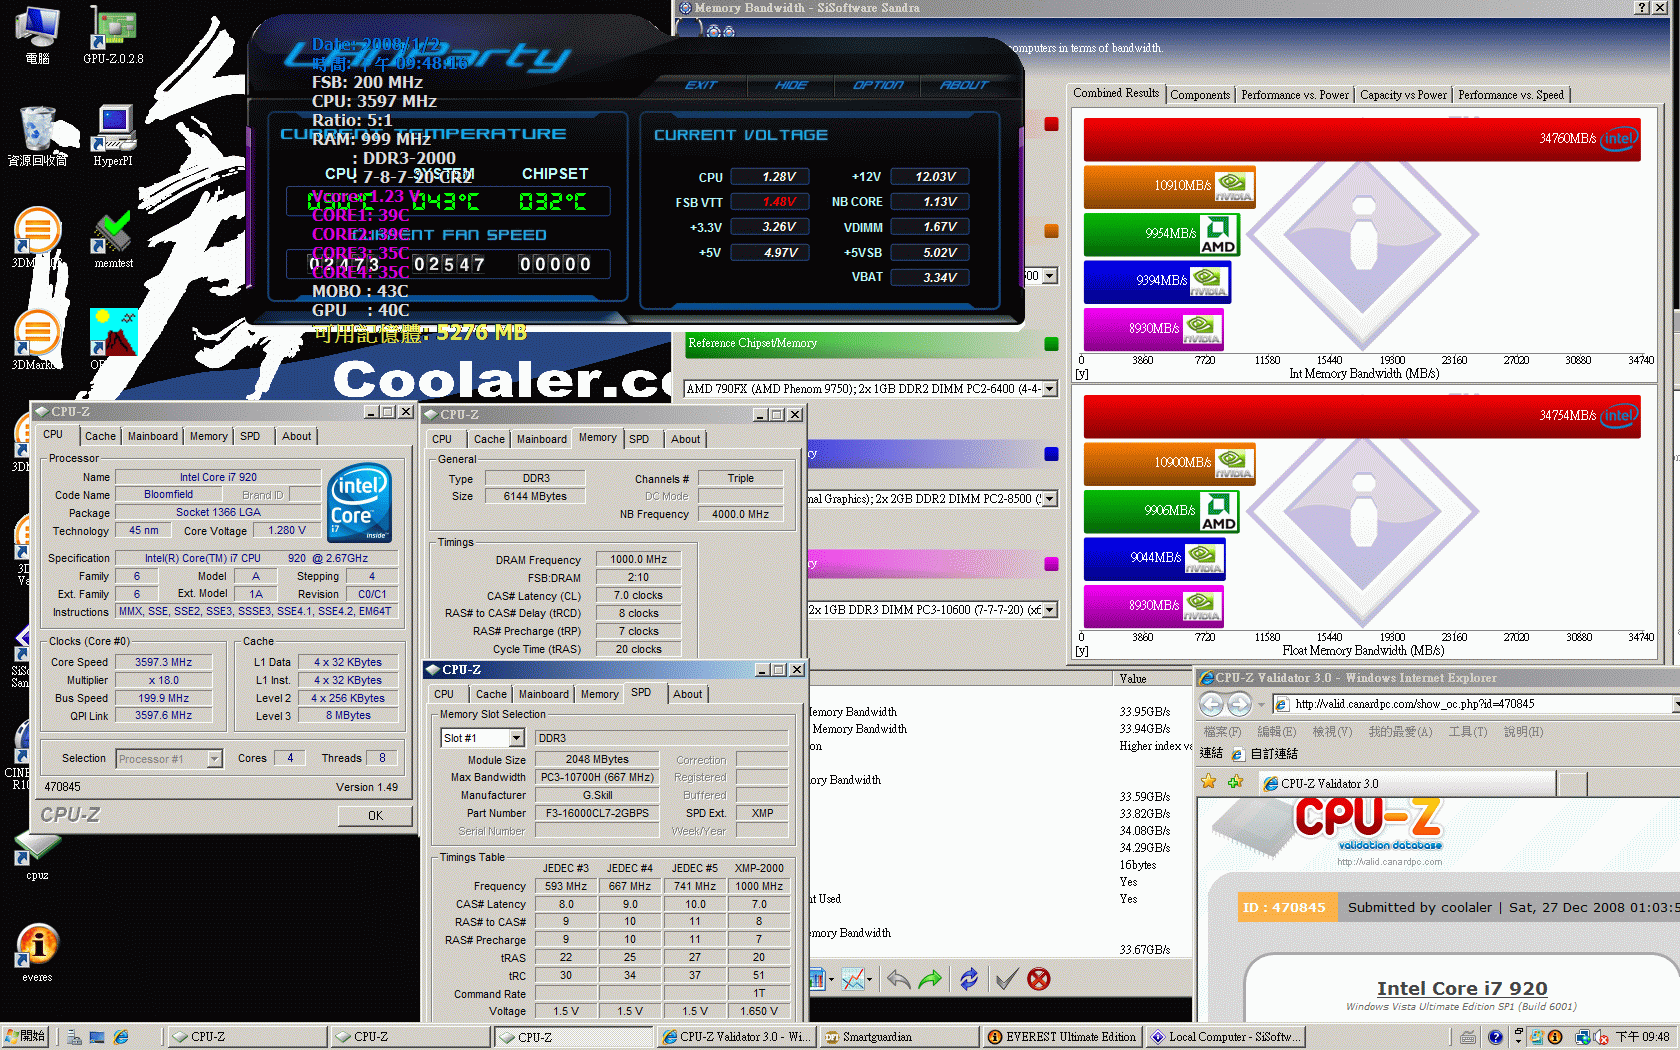1680x1050 pixels.
Task: Click HIDE in the Smart Guardian panel
Action: click(791, 85)
